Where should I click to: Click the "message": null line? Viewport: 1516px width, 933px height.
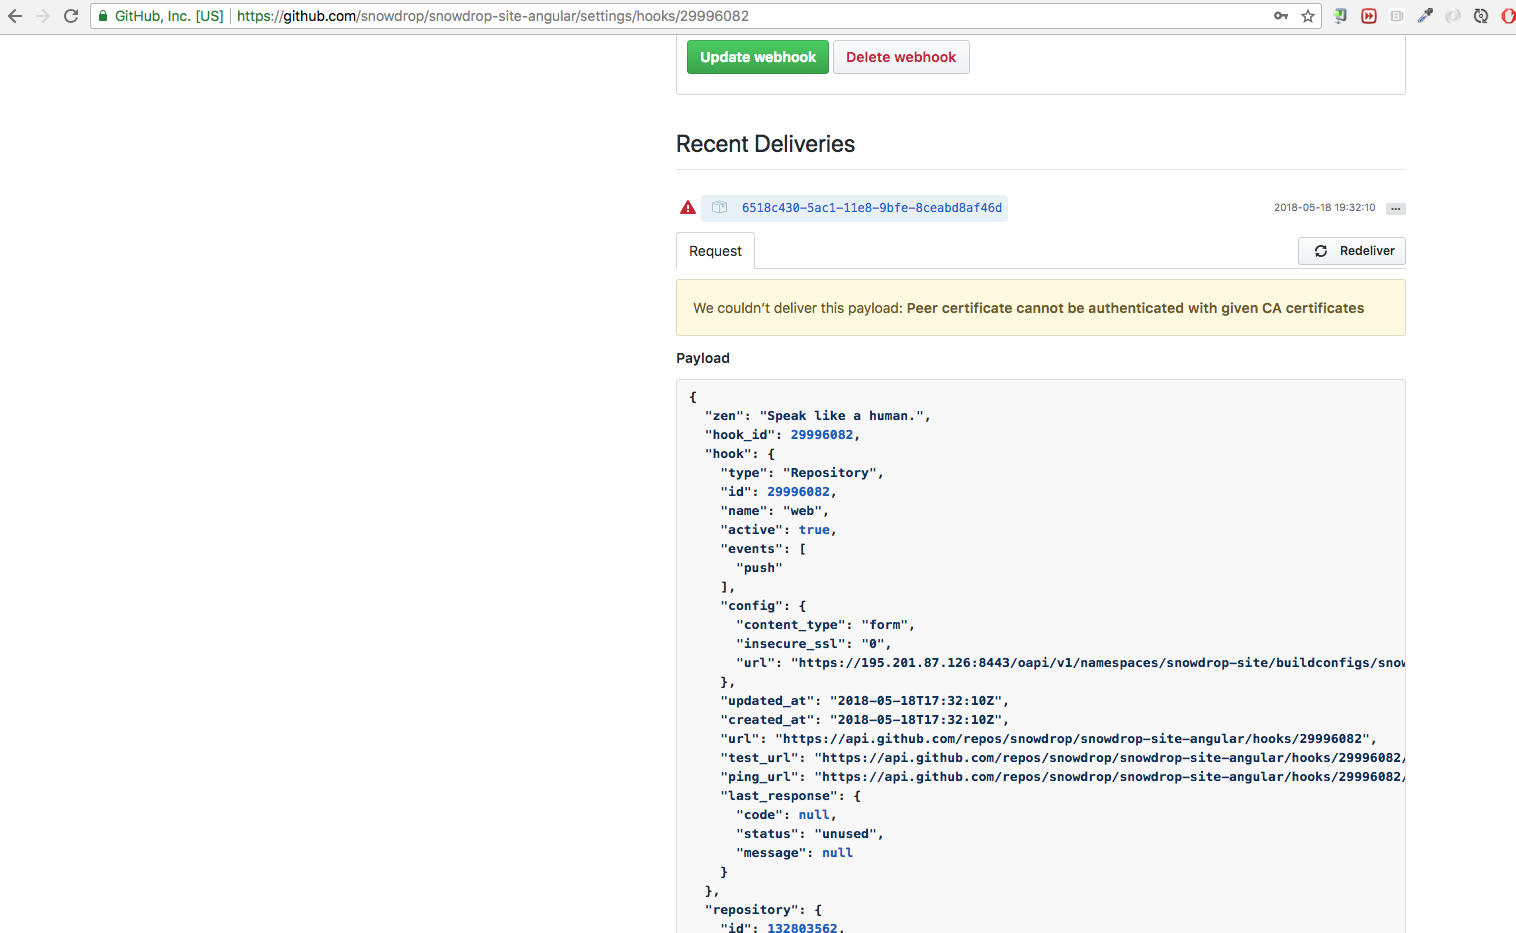tap(795, 853)
